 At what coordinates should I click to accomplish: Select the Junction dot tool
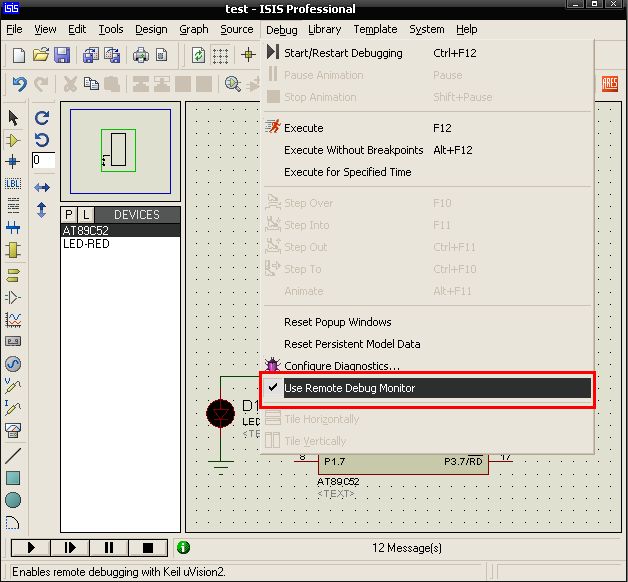point(13,162)
